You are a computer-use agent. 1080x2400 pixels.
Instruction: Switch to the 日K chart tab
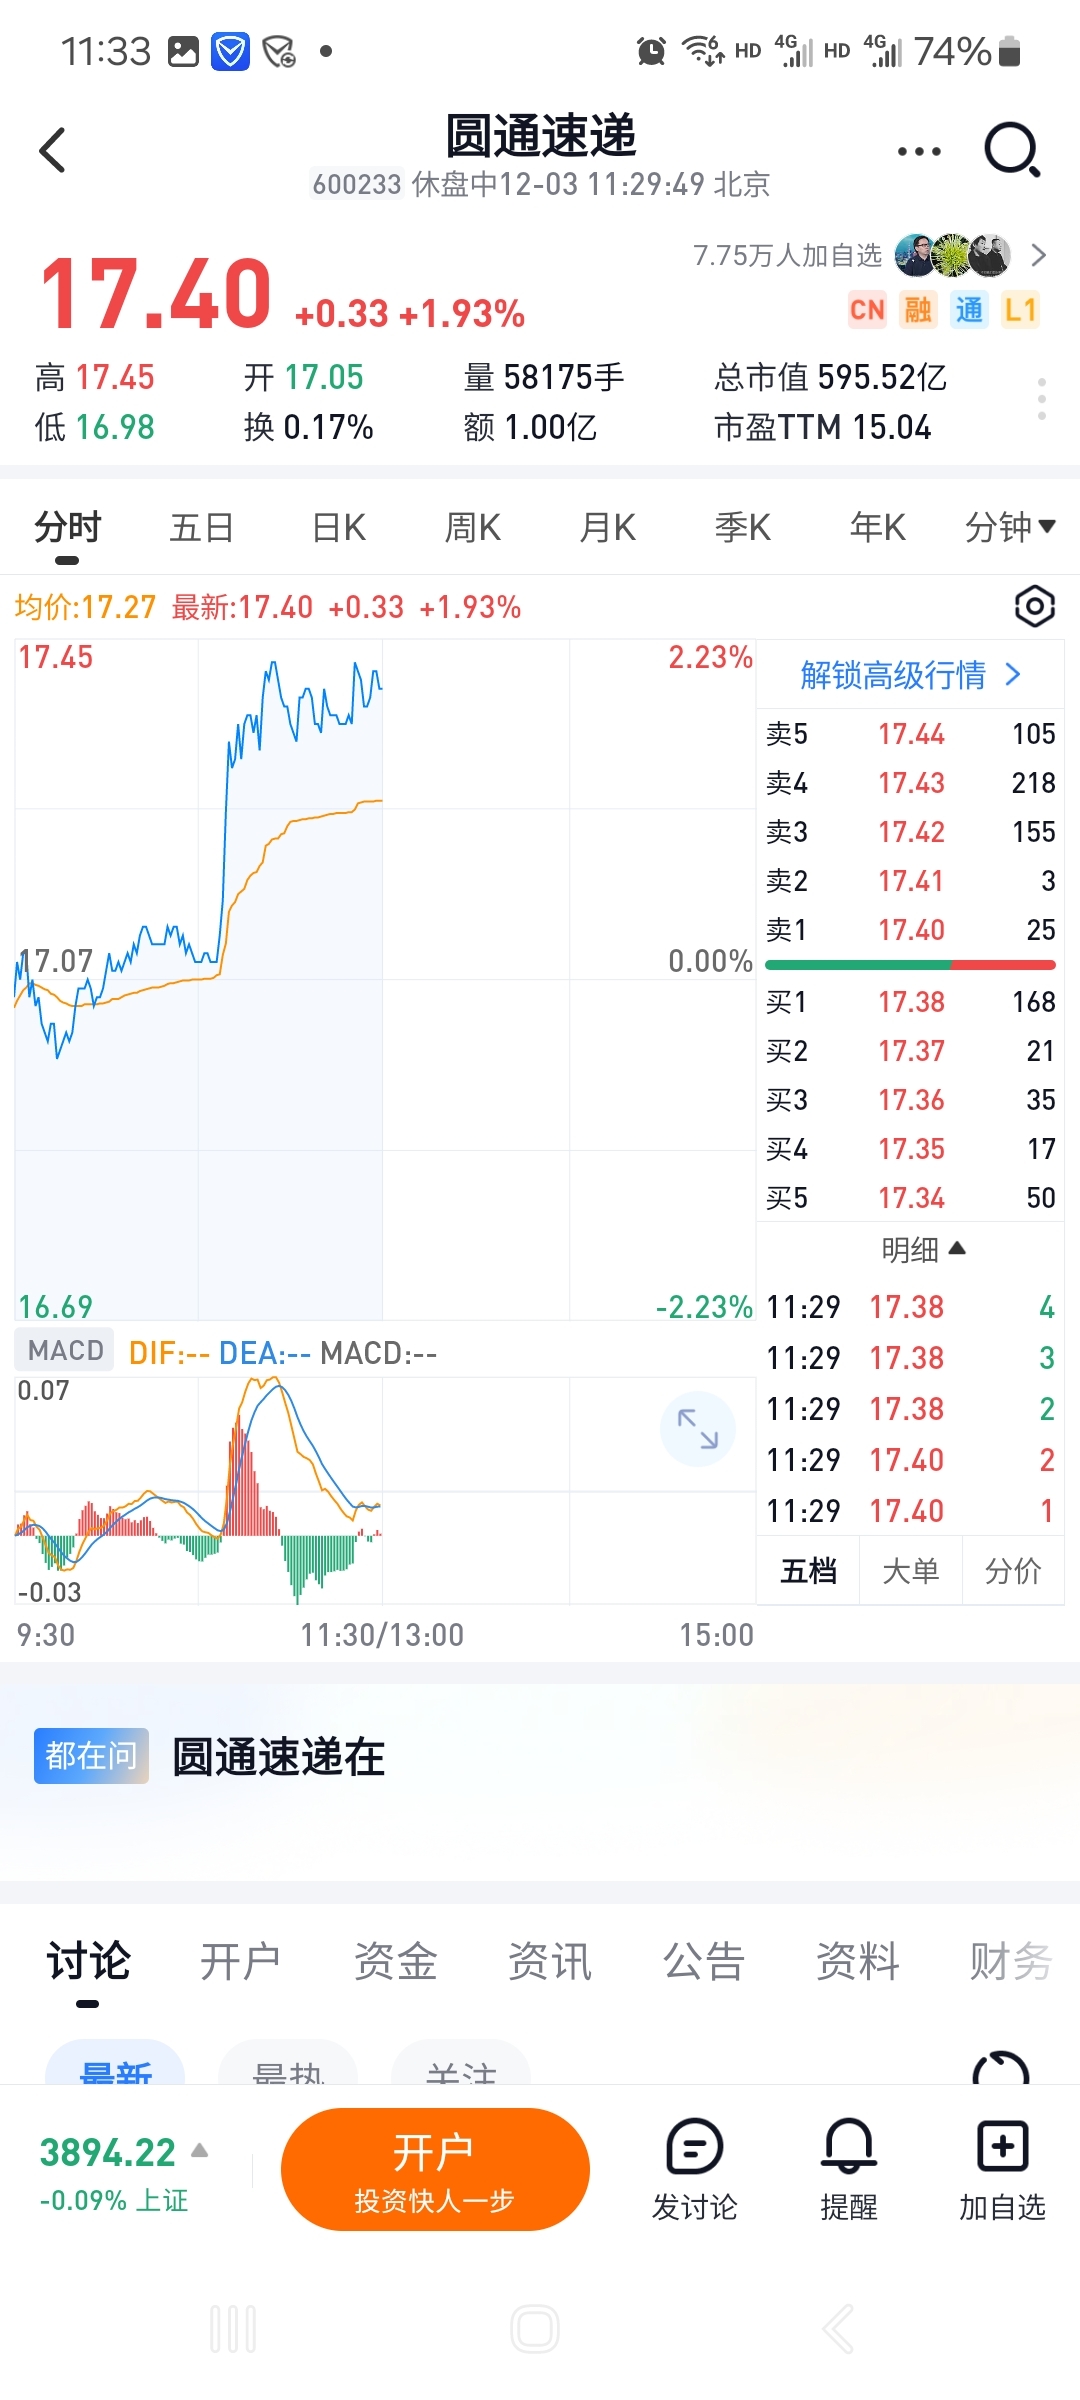tap(338, 527)
